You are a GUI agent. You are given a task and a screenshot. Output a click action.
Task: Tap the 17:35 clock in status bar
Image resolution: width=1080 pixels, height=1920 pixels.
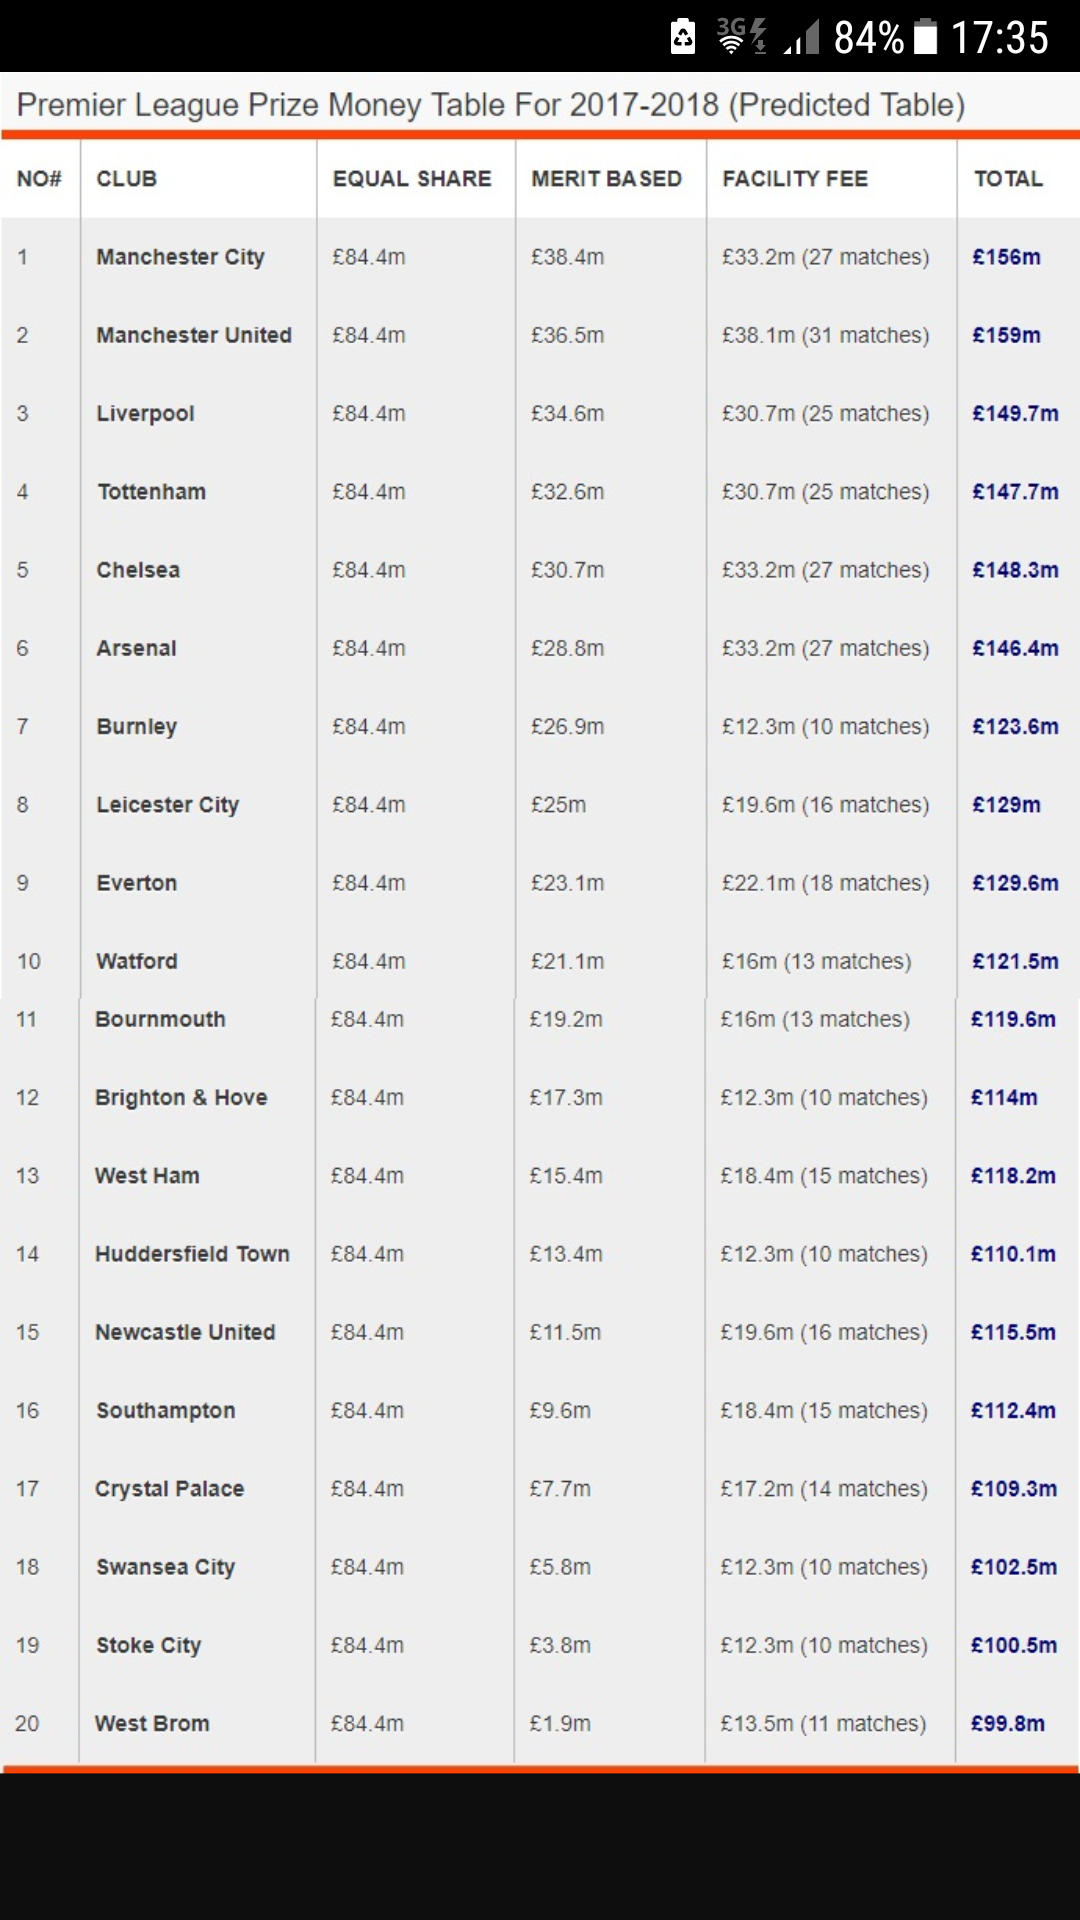pyautogui.click(x=999, y=38)
